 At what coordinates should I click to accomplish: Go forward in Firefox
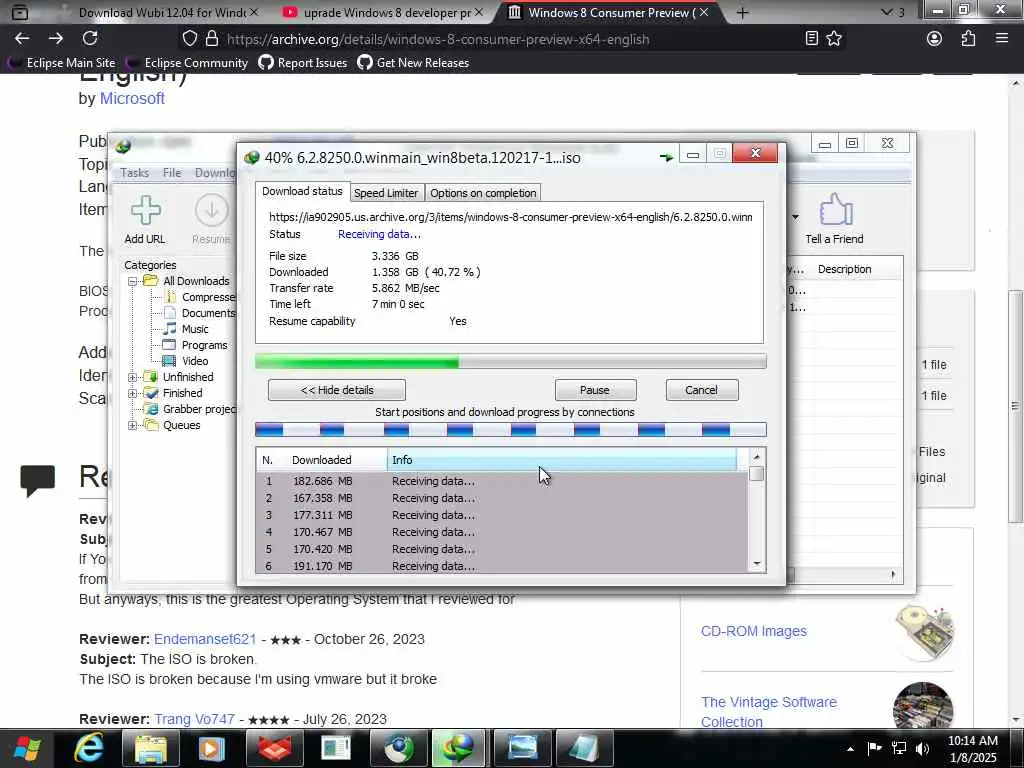tap(56, 39)
